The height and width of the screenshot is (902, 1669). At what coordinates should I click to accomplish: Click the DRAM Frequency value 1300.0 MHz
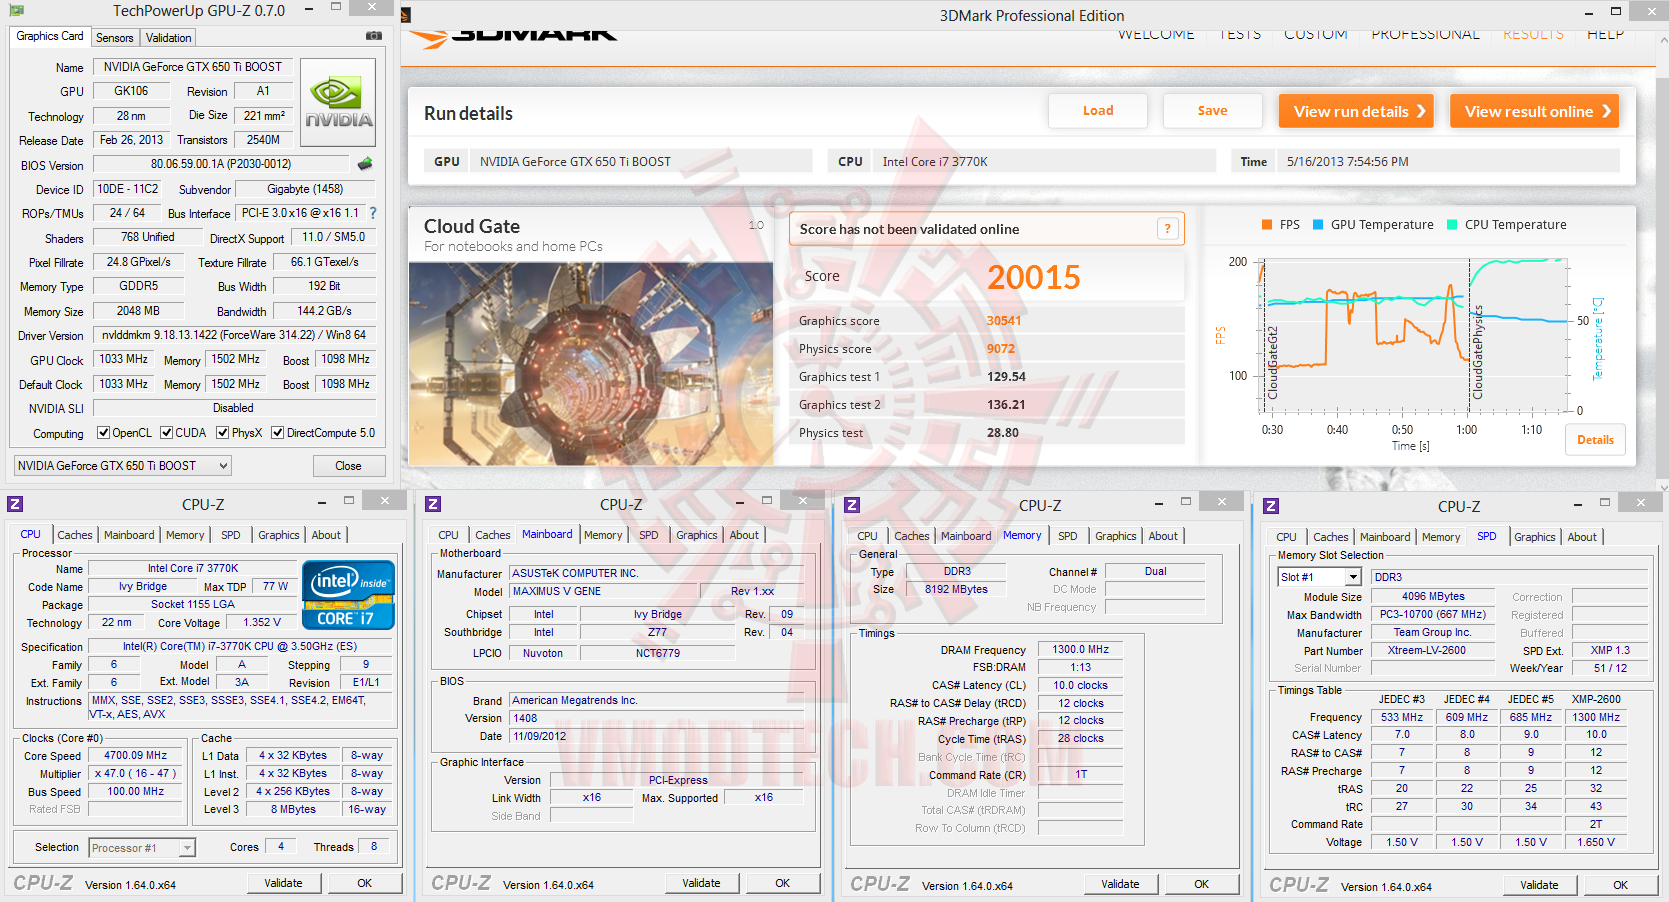[x=1081, y=650]
